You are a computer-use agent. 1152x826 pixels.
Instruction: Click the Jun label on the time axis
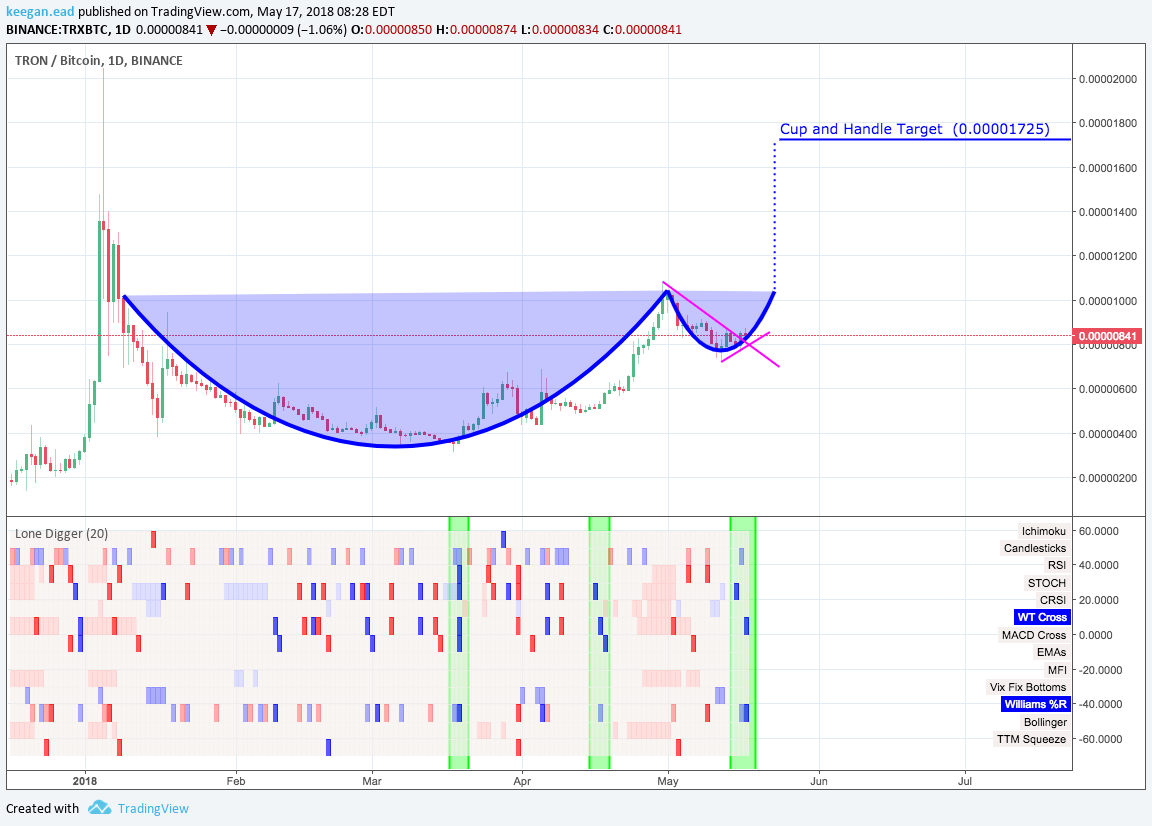(818, 781)
